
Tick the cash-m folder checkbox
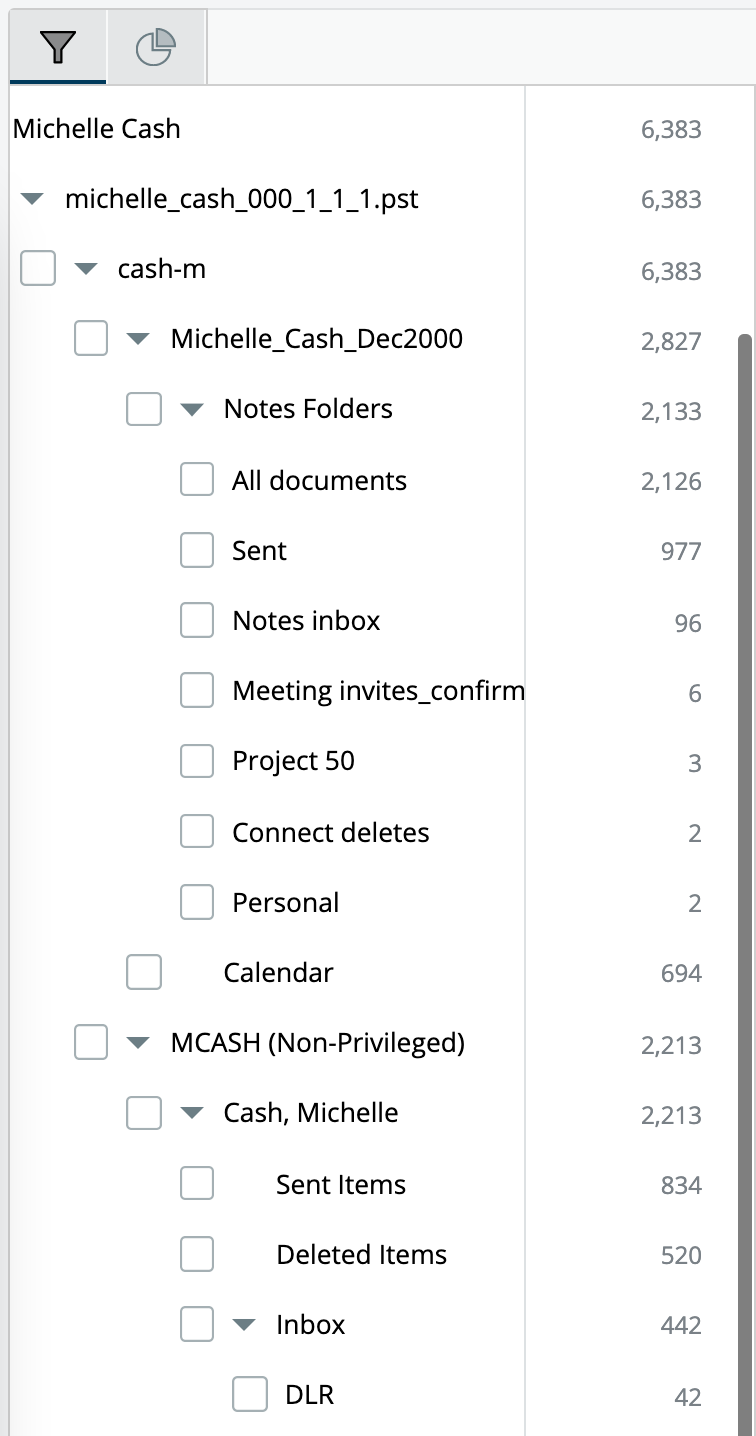tap(38, 268)
